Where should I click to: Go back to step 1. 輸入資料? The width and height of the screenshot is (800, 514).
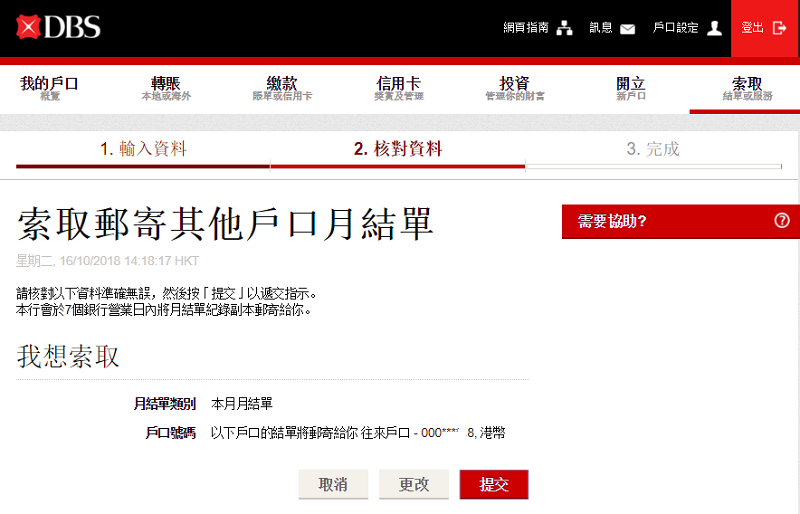pos(143,149)
